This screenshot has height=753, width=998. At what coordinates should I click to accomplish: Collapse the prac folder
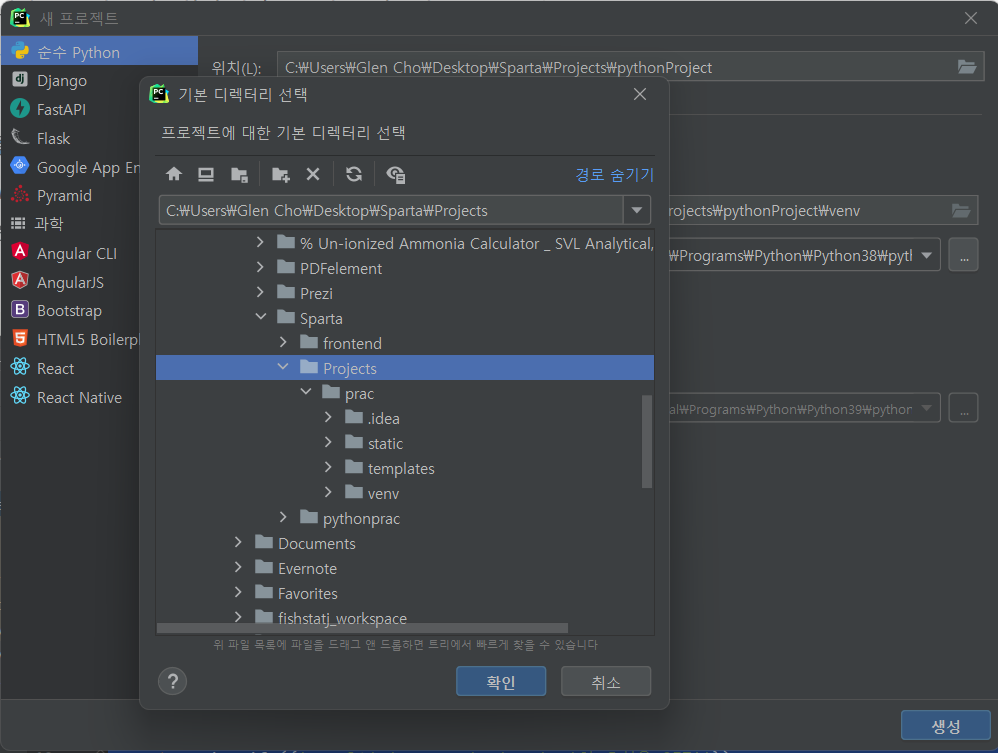[x=306, y=392]
